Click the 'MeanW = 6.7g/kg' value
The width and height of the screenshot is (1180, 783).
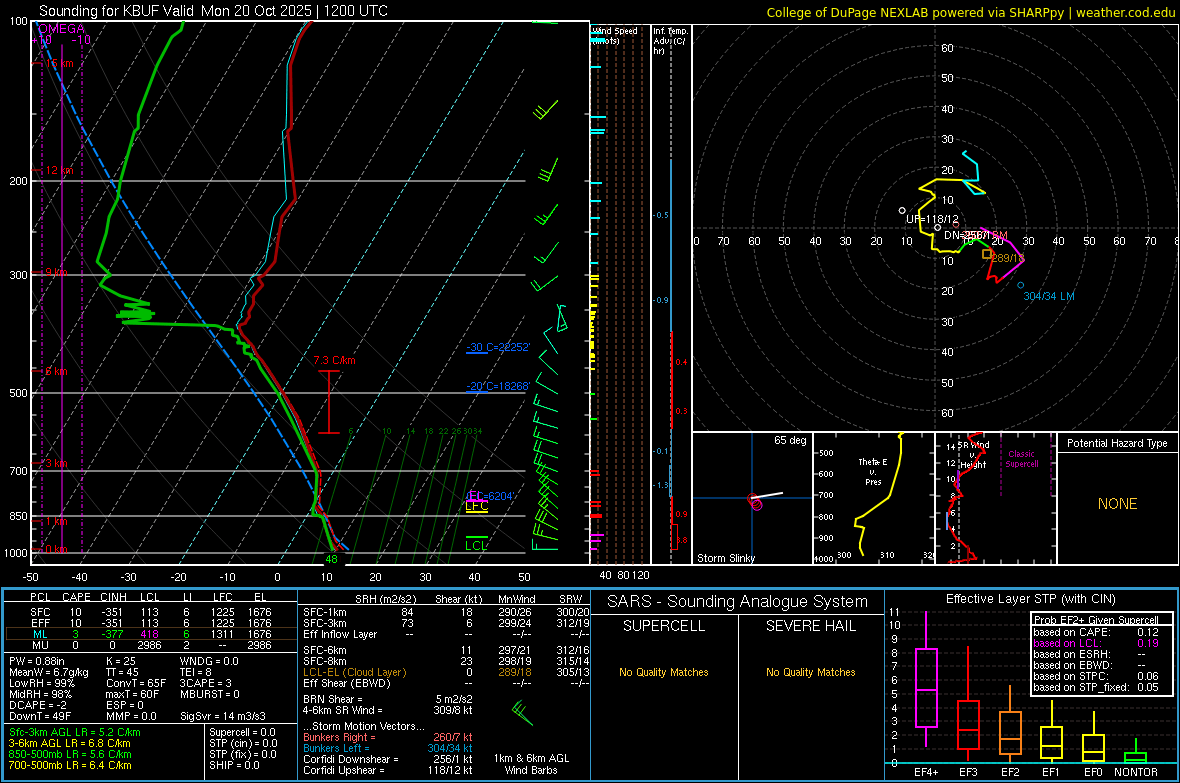pos(49,672)
